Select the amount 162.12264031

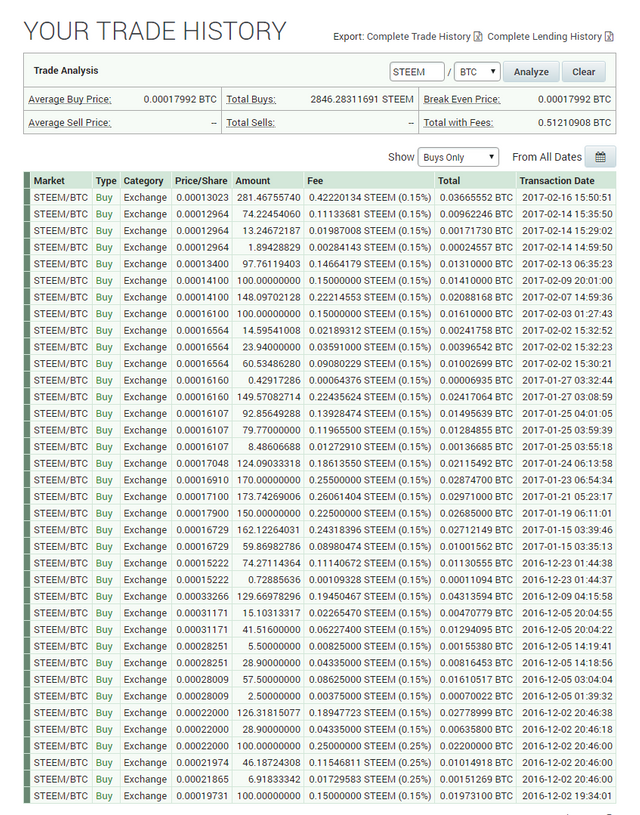[x=269, y=530]
